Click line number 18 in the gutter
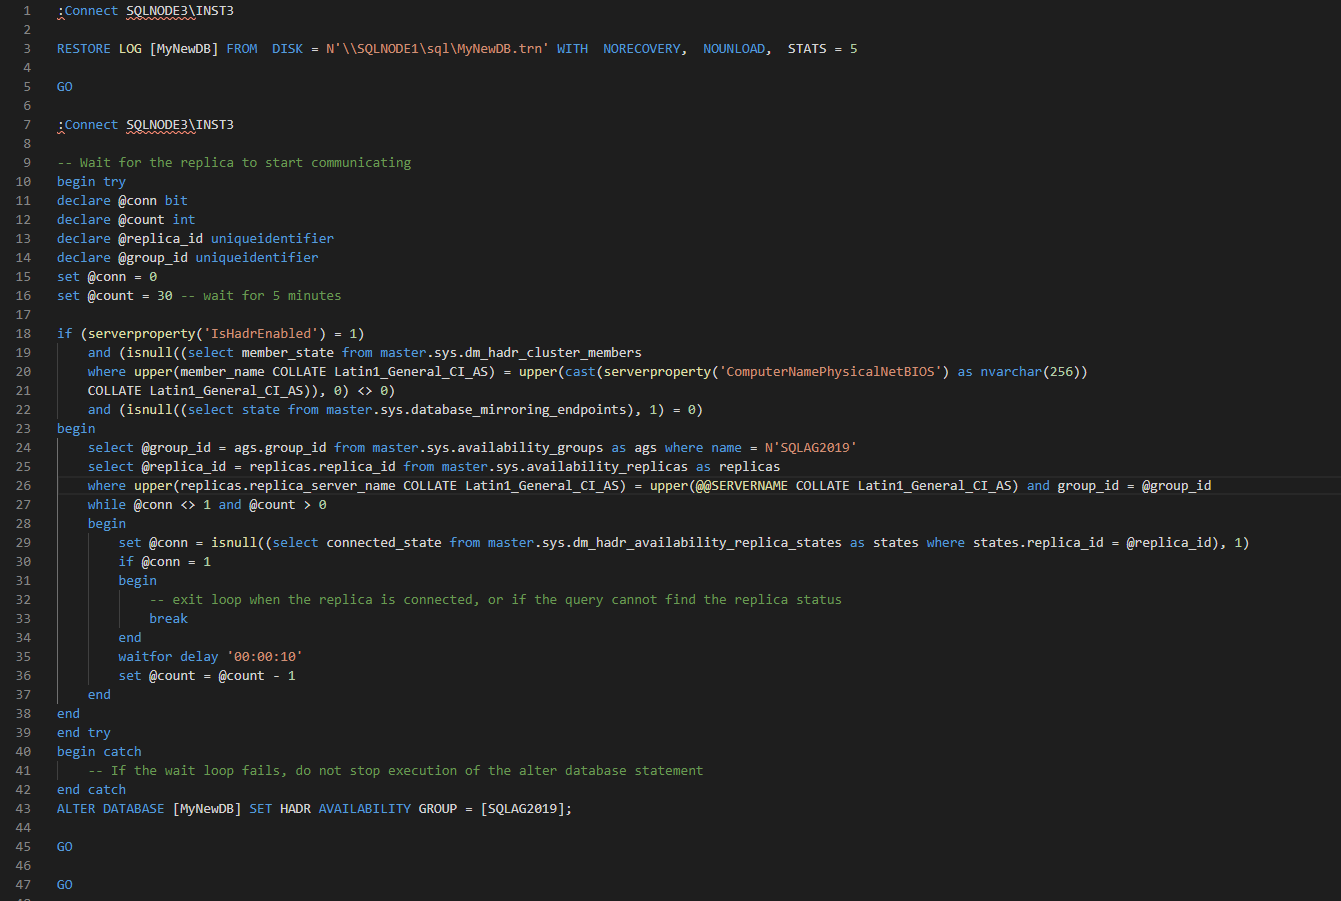 pos(23,333)
